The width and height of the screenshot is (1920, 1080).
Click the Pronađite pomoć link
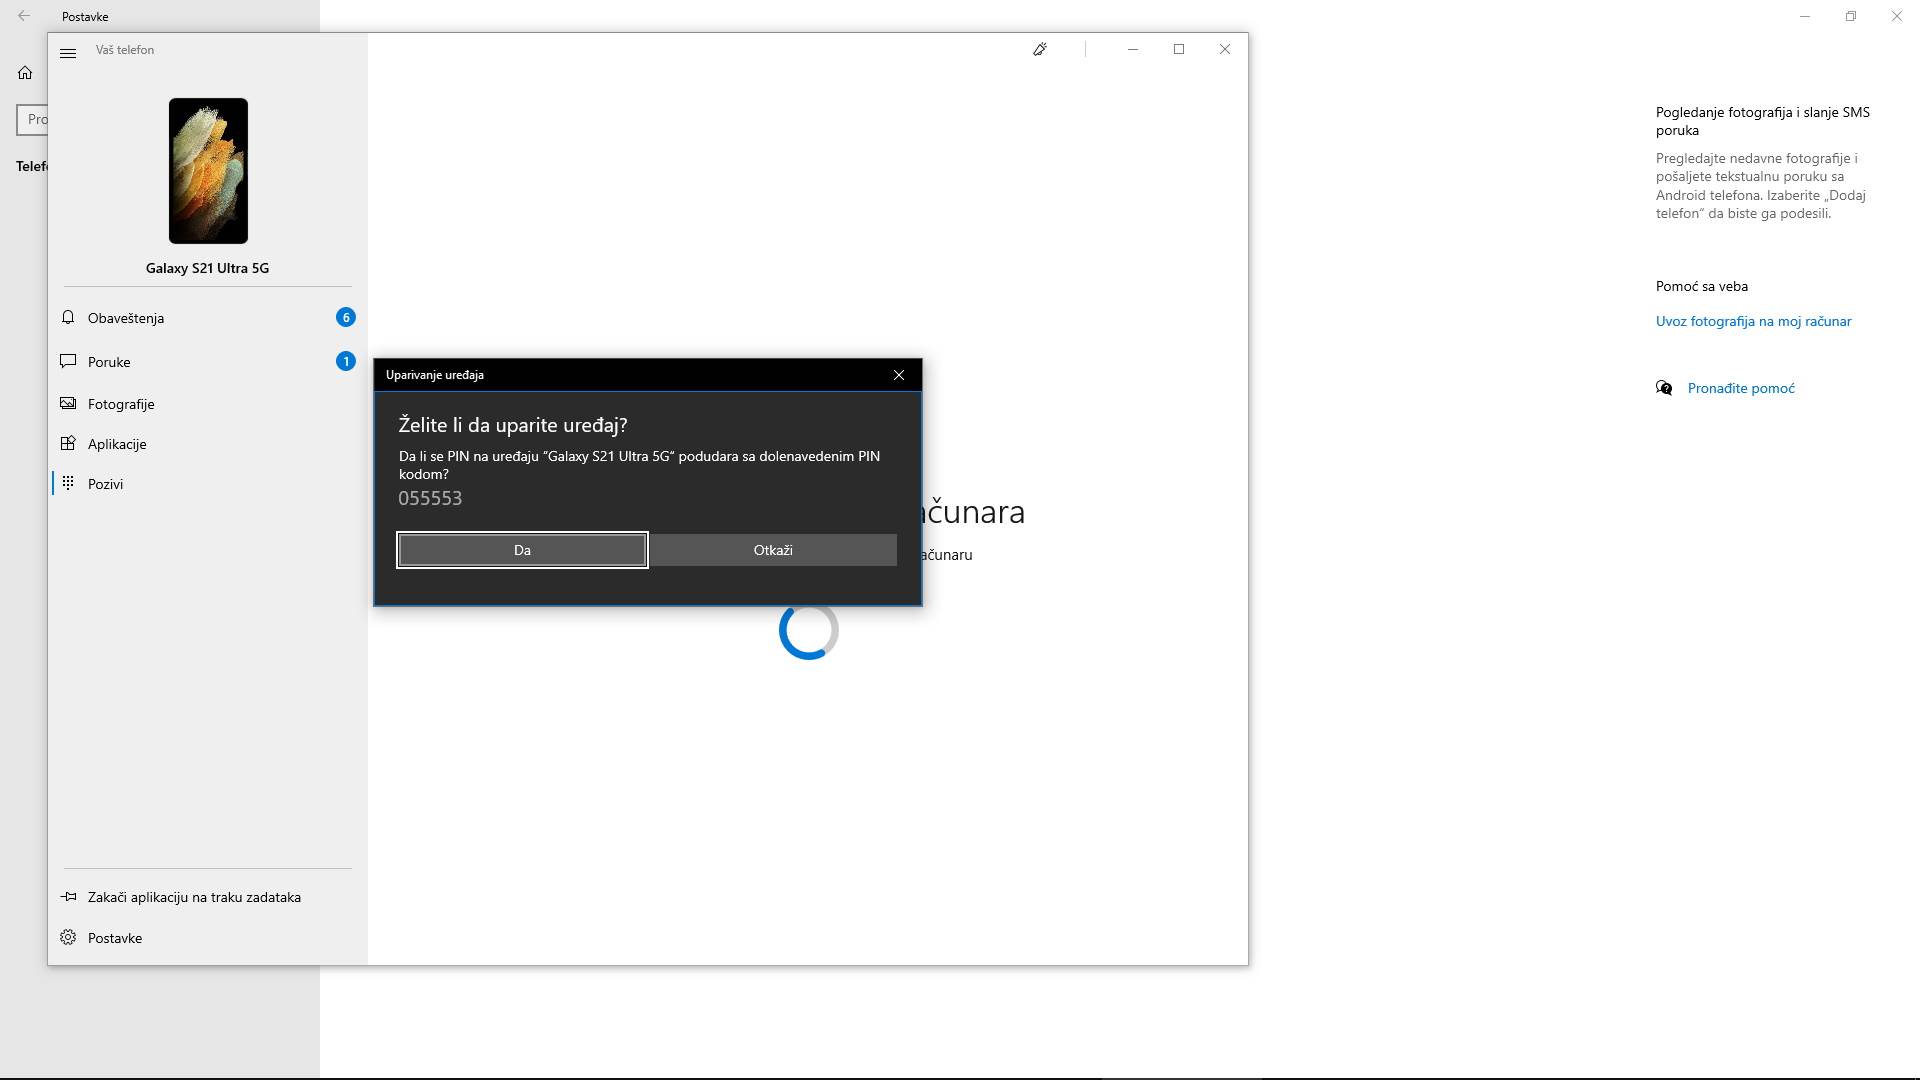tap(1740, 388)
